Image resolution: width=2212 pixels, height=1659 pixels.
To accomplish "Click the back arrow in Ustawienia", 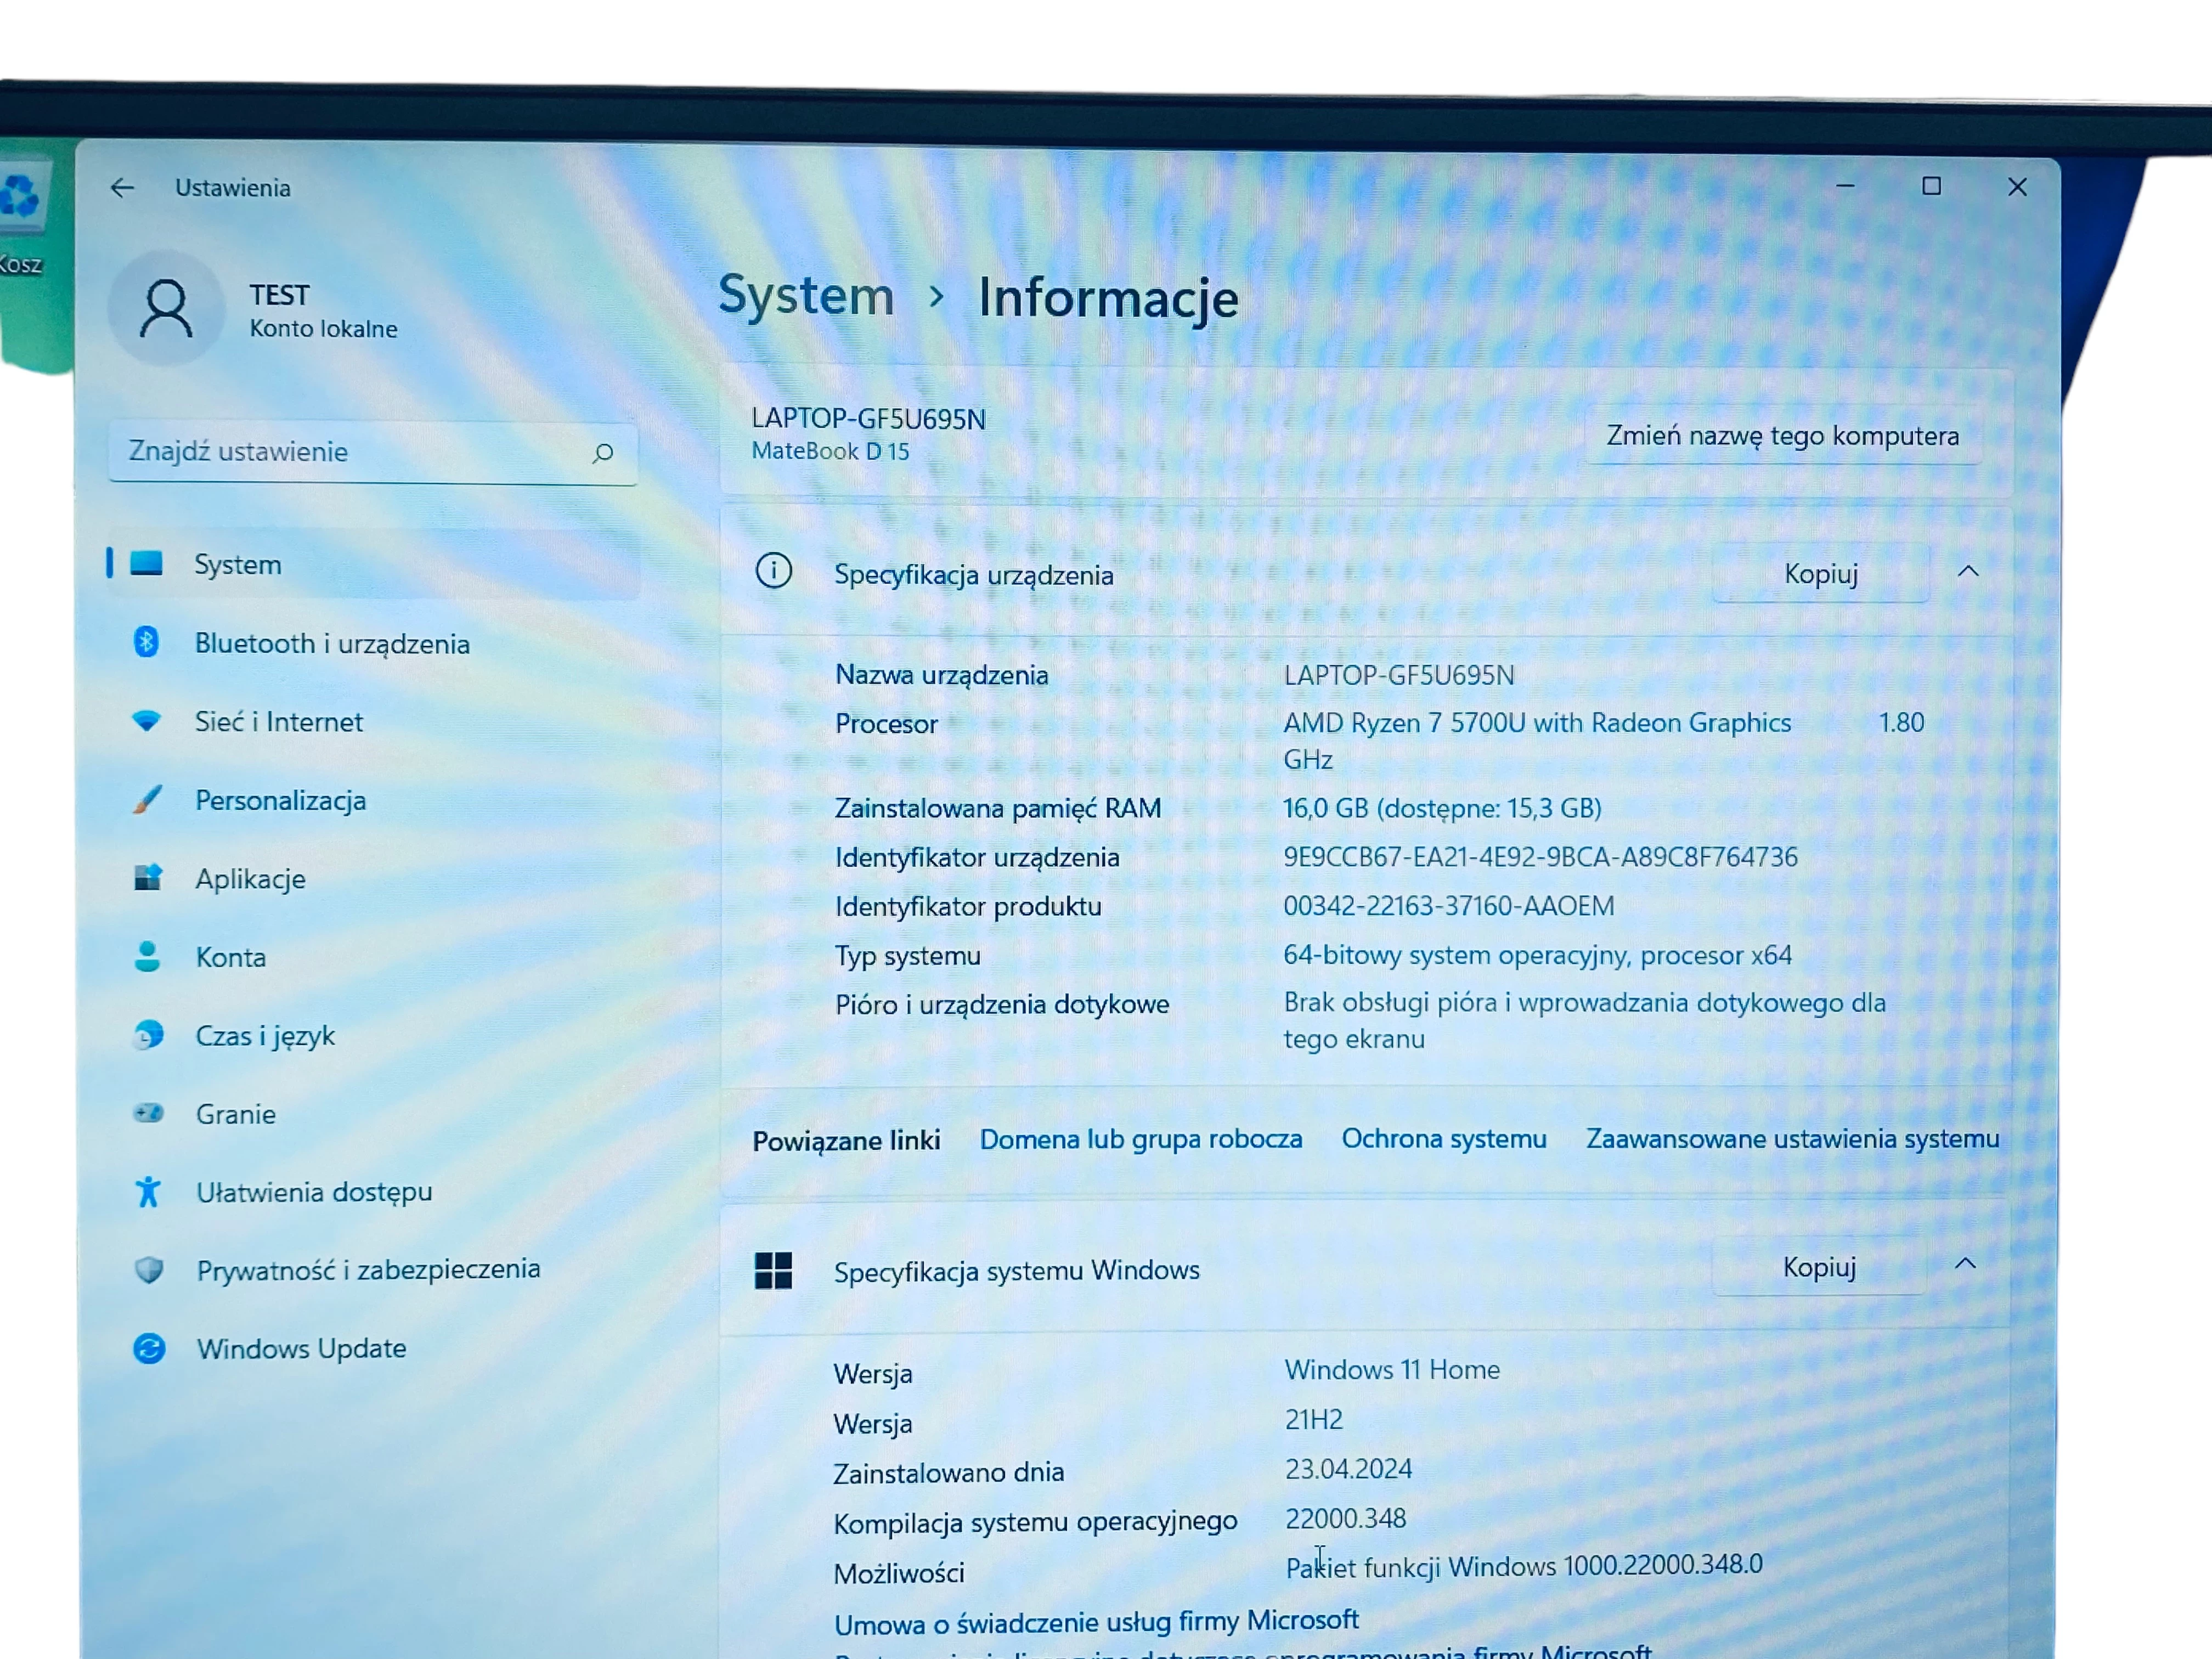I will [122, 187].
